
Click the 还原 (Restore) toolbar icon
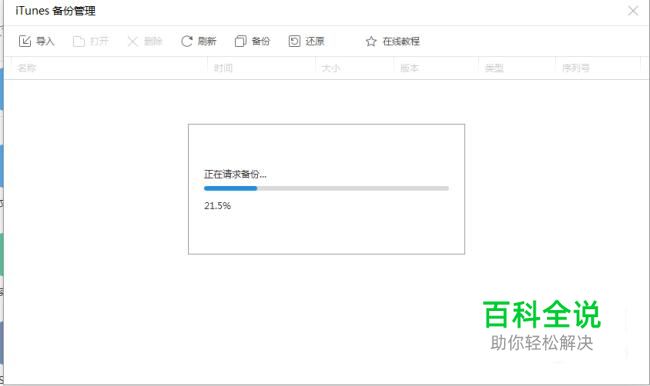click(294, 41)
